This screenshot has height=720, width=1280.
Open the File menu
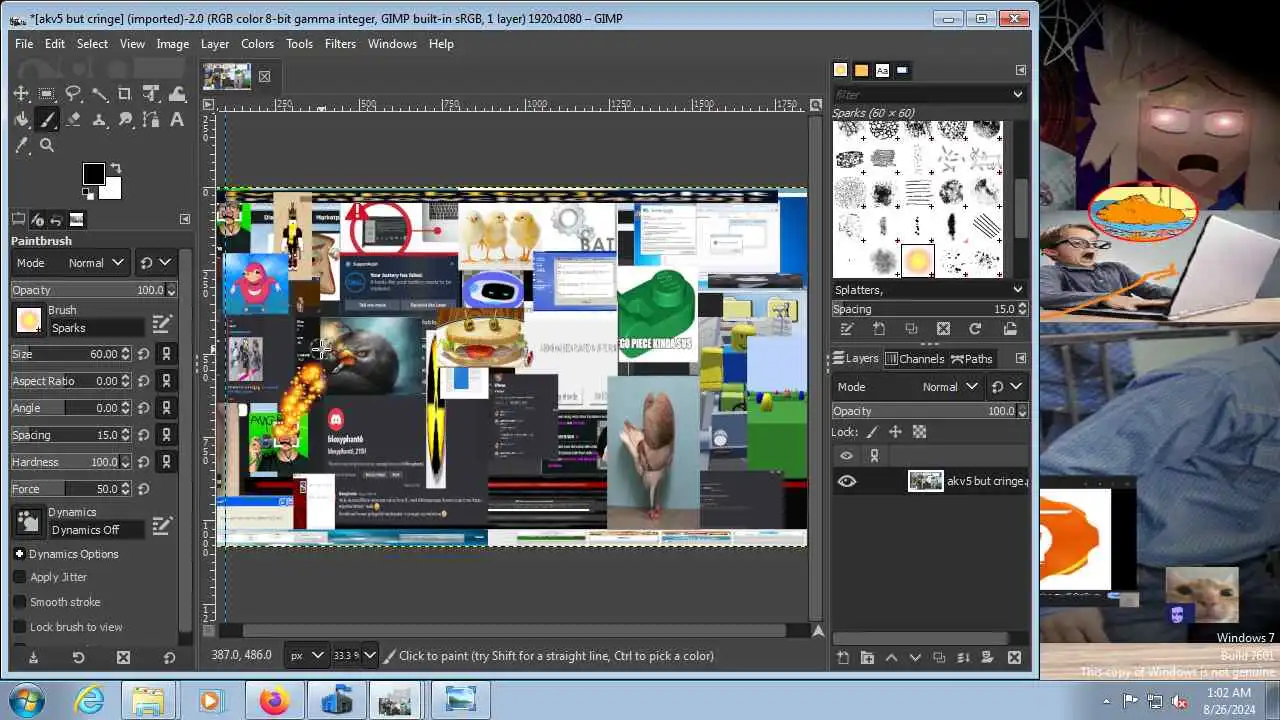click(x=24, y=44)
